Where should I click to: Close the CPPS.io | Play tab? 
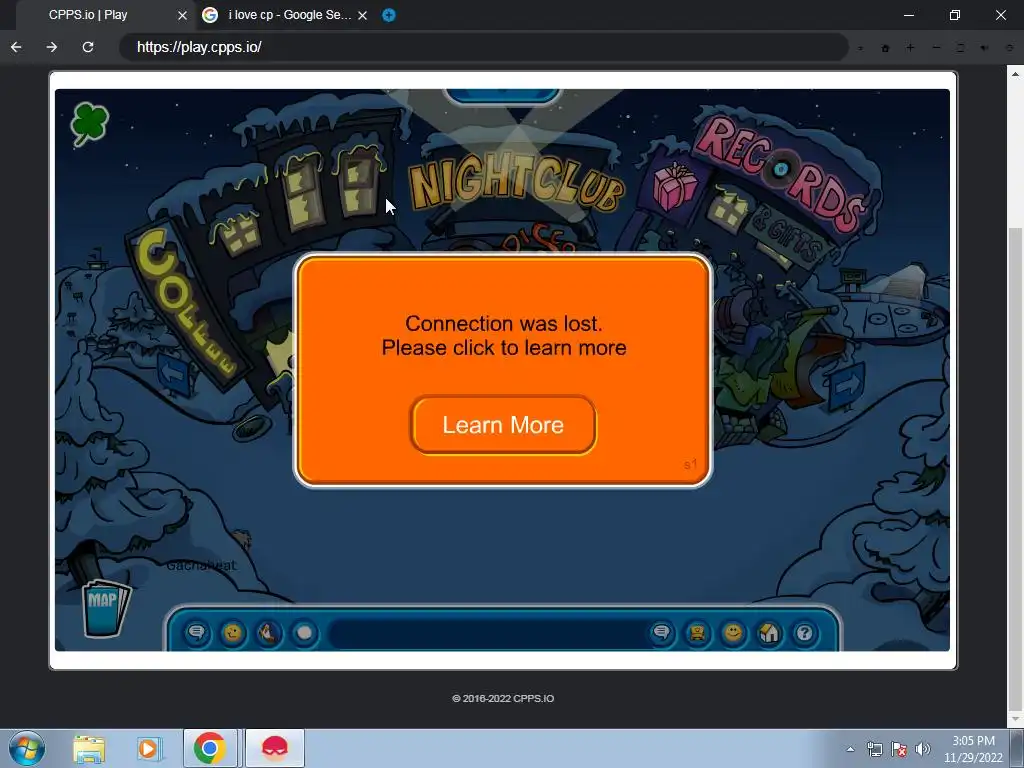(182, 15)
